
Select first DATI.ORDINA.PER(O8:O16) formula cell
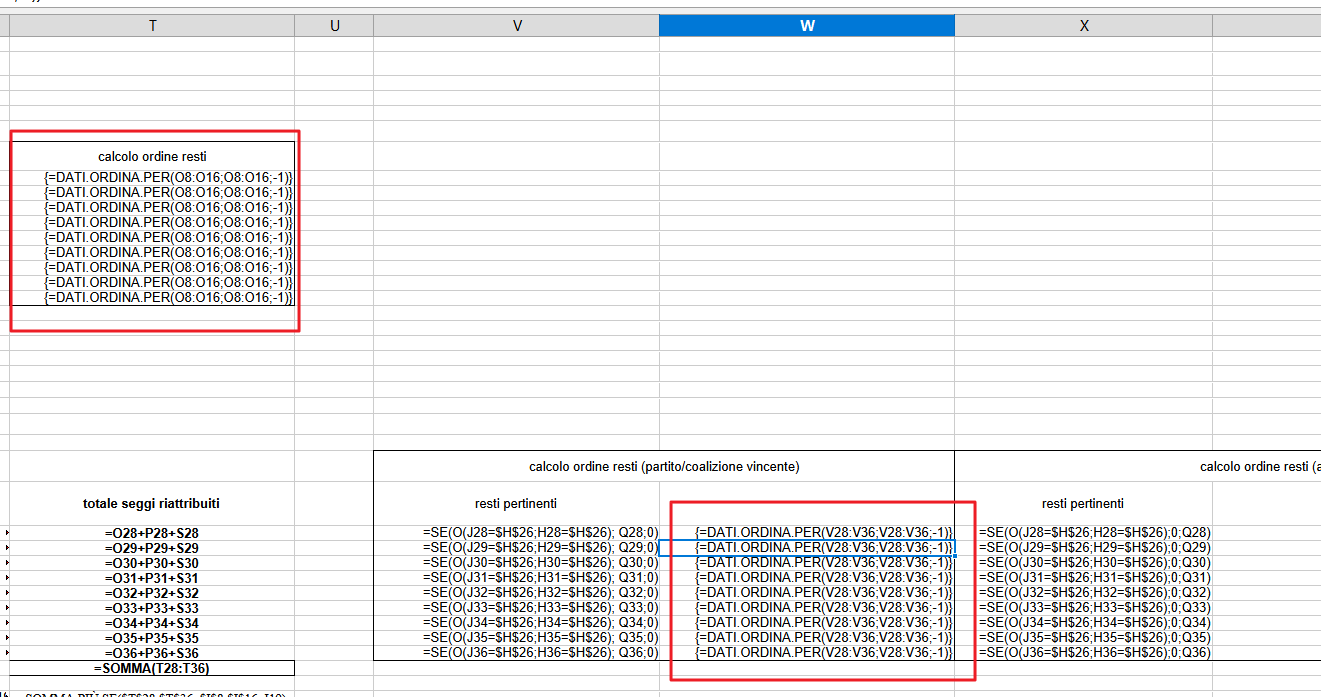[168, 177]
